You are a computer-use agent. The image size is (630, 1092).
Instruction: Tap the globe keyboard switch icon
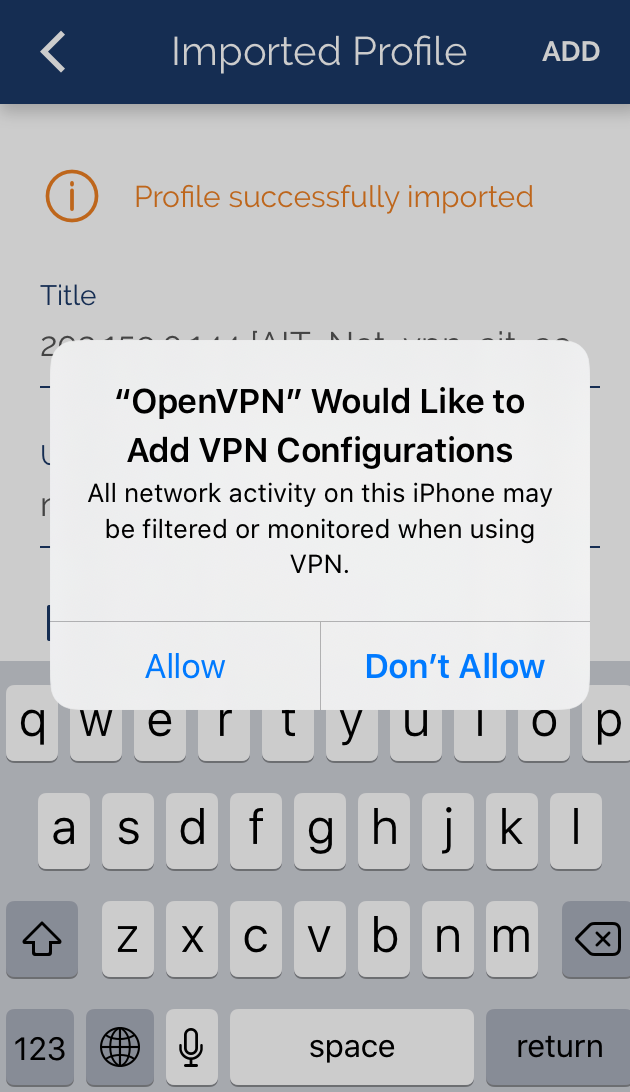coord(120,1047)
